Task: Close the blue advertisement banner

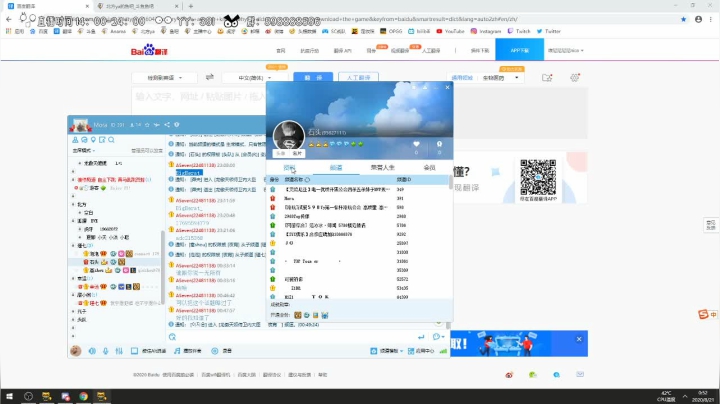Action: point(579,339)
